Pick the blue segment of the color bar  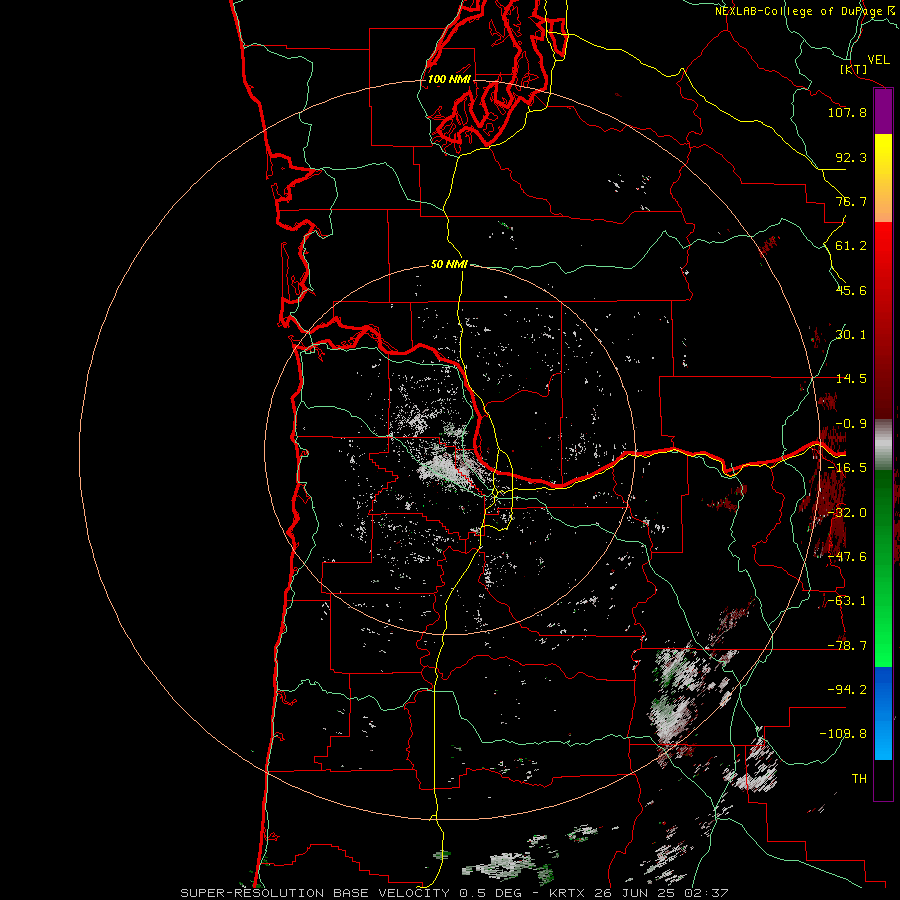pos(883,713)
